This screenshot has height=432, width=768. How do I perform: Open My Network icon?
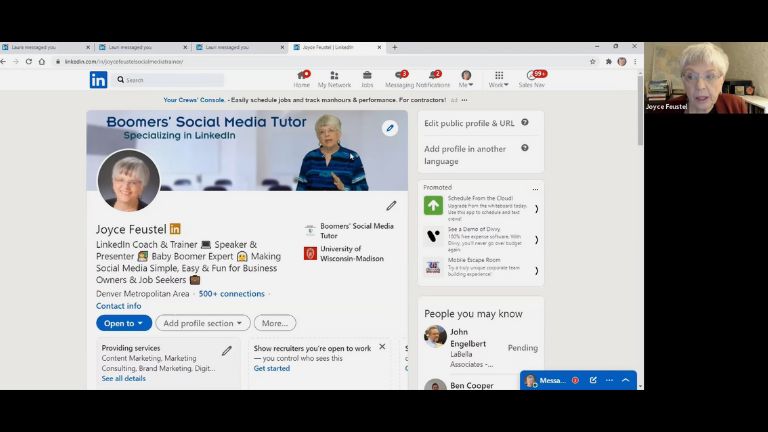pyautogui.click(x=334, y=79)
